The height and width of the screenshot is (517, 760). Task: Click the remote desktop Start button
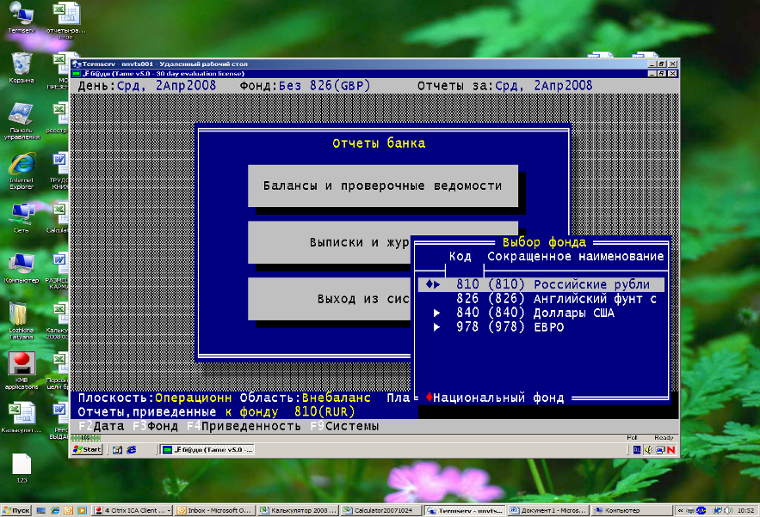pos(87,450)
